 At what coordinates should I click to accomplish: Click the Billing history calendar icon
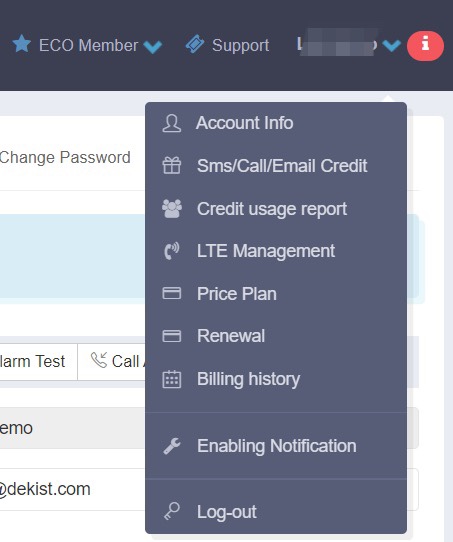coord(172,379)
